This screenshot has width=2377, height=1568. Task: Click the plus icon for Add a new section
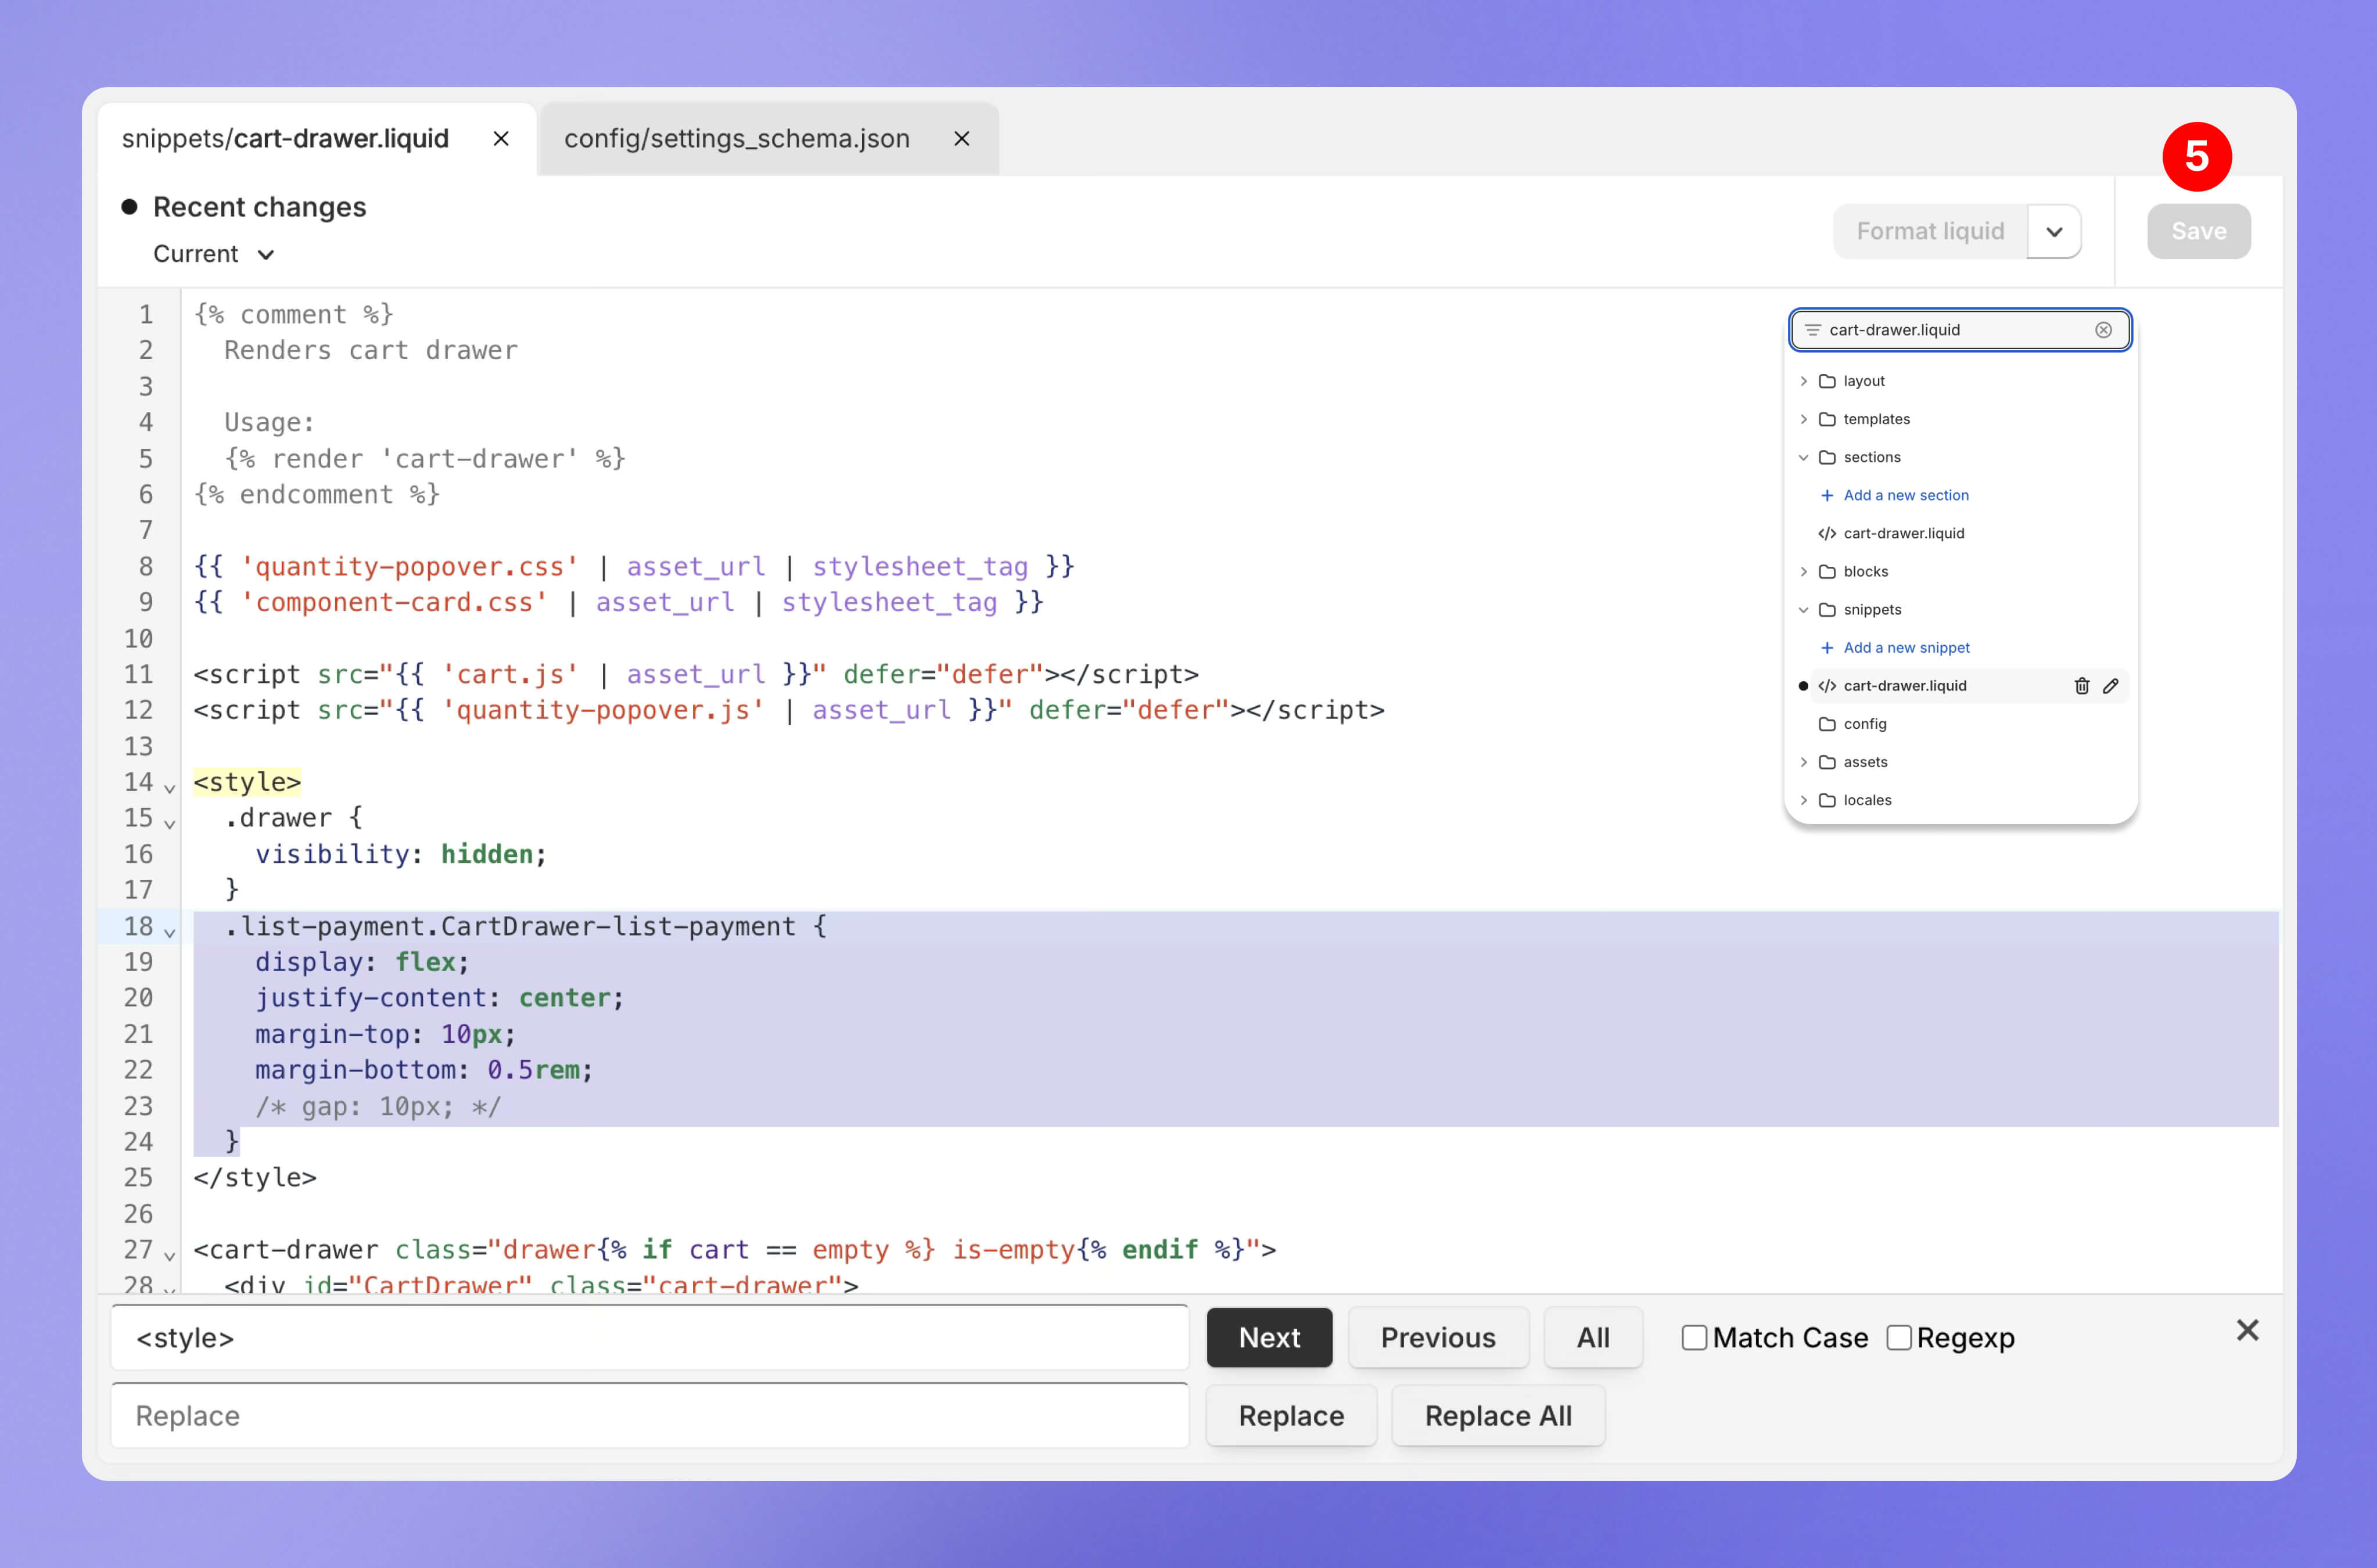coord(1826,496)
